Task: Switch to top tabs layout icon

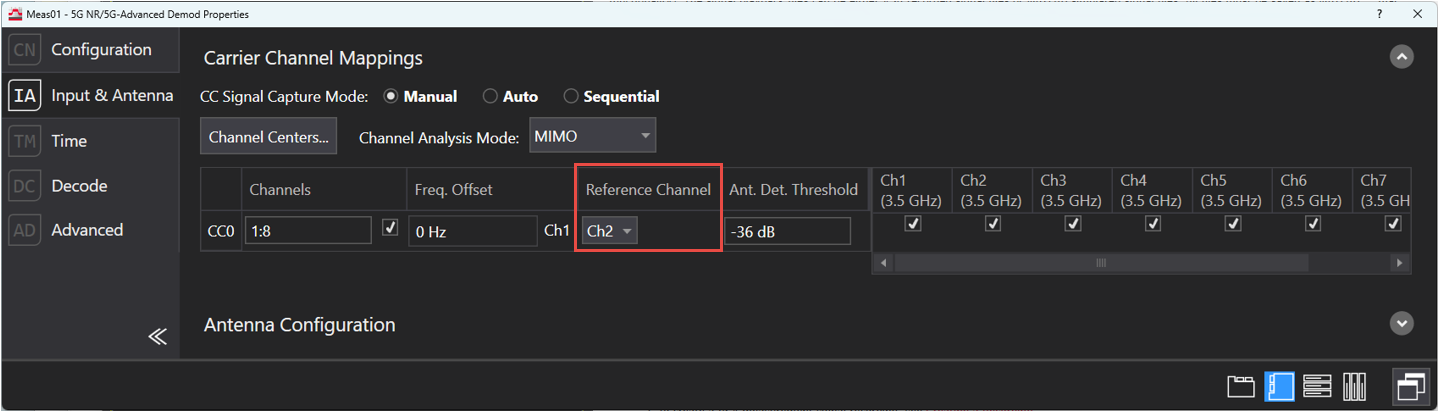Action: (1240, 386)
